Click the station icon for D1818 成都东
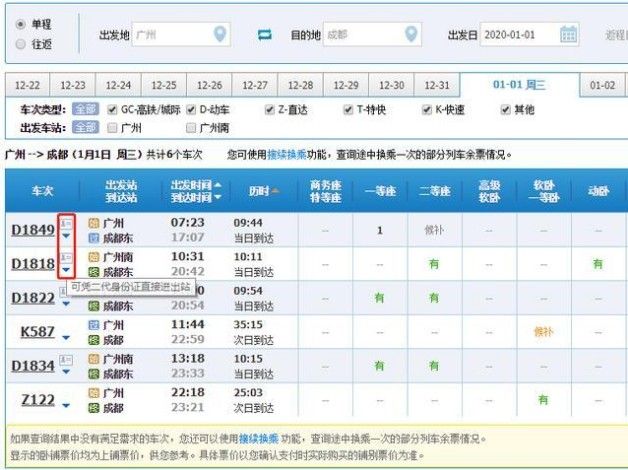Image resolution: width=628 pixels, height=470 pixels. [x=94, y=272]
